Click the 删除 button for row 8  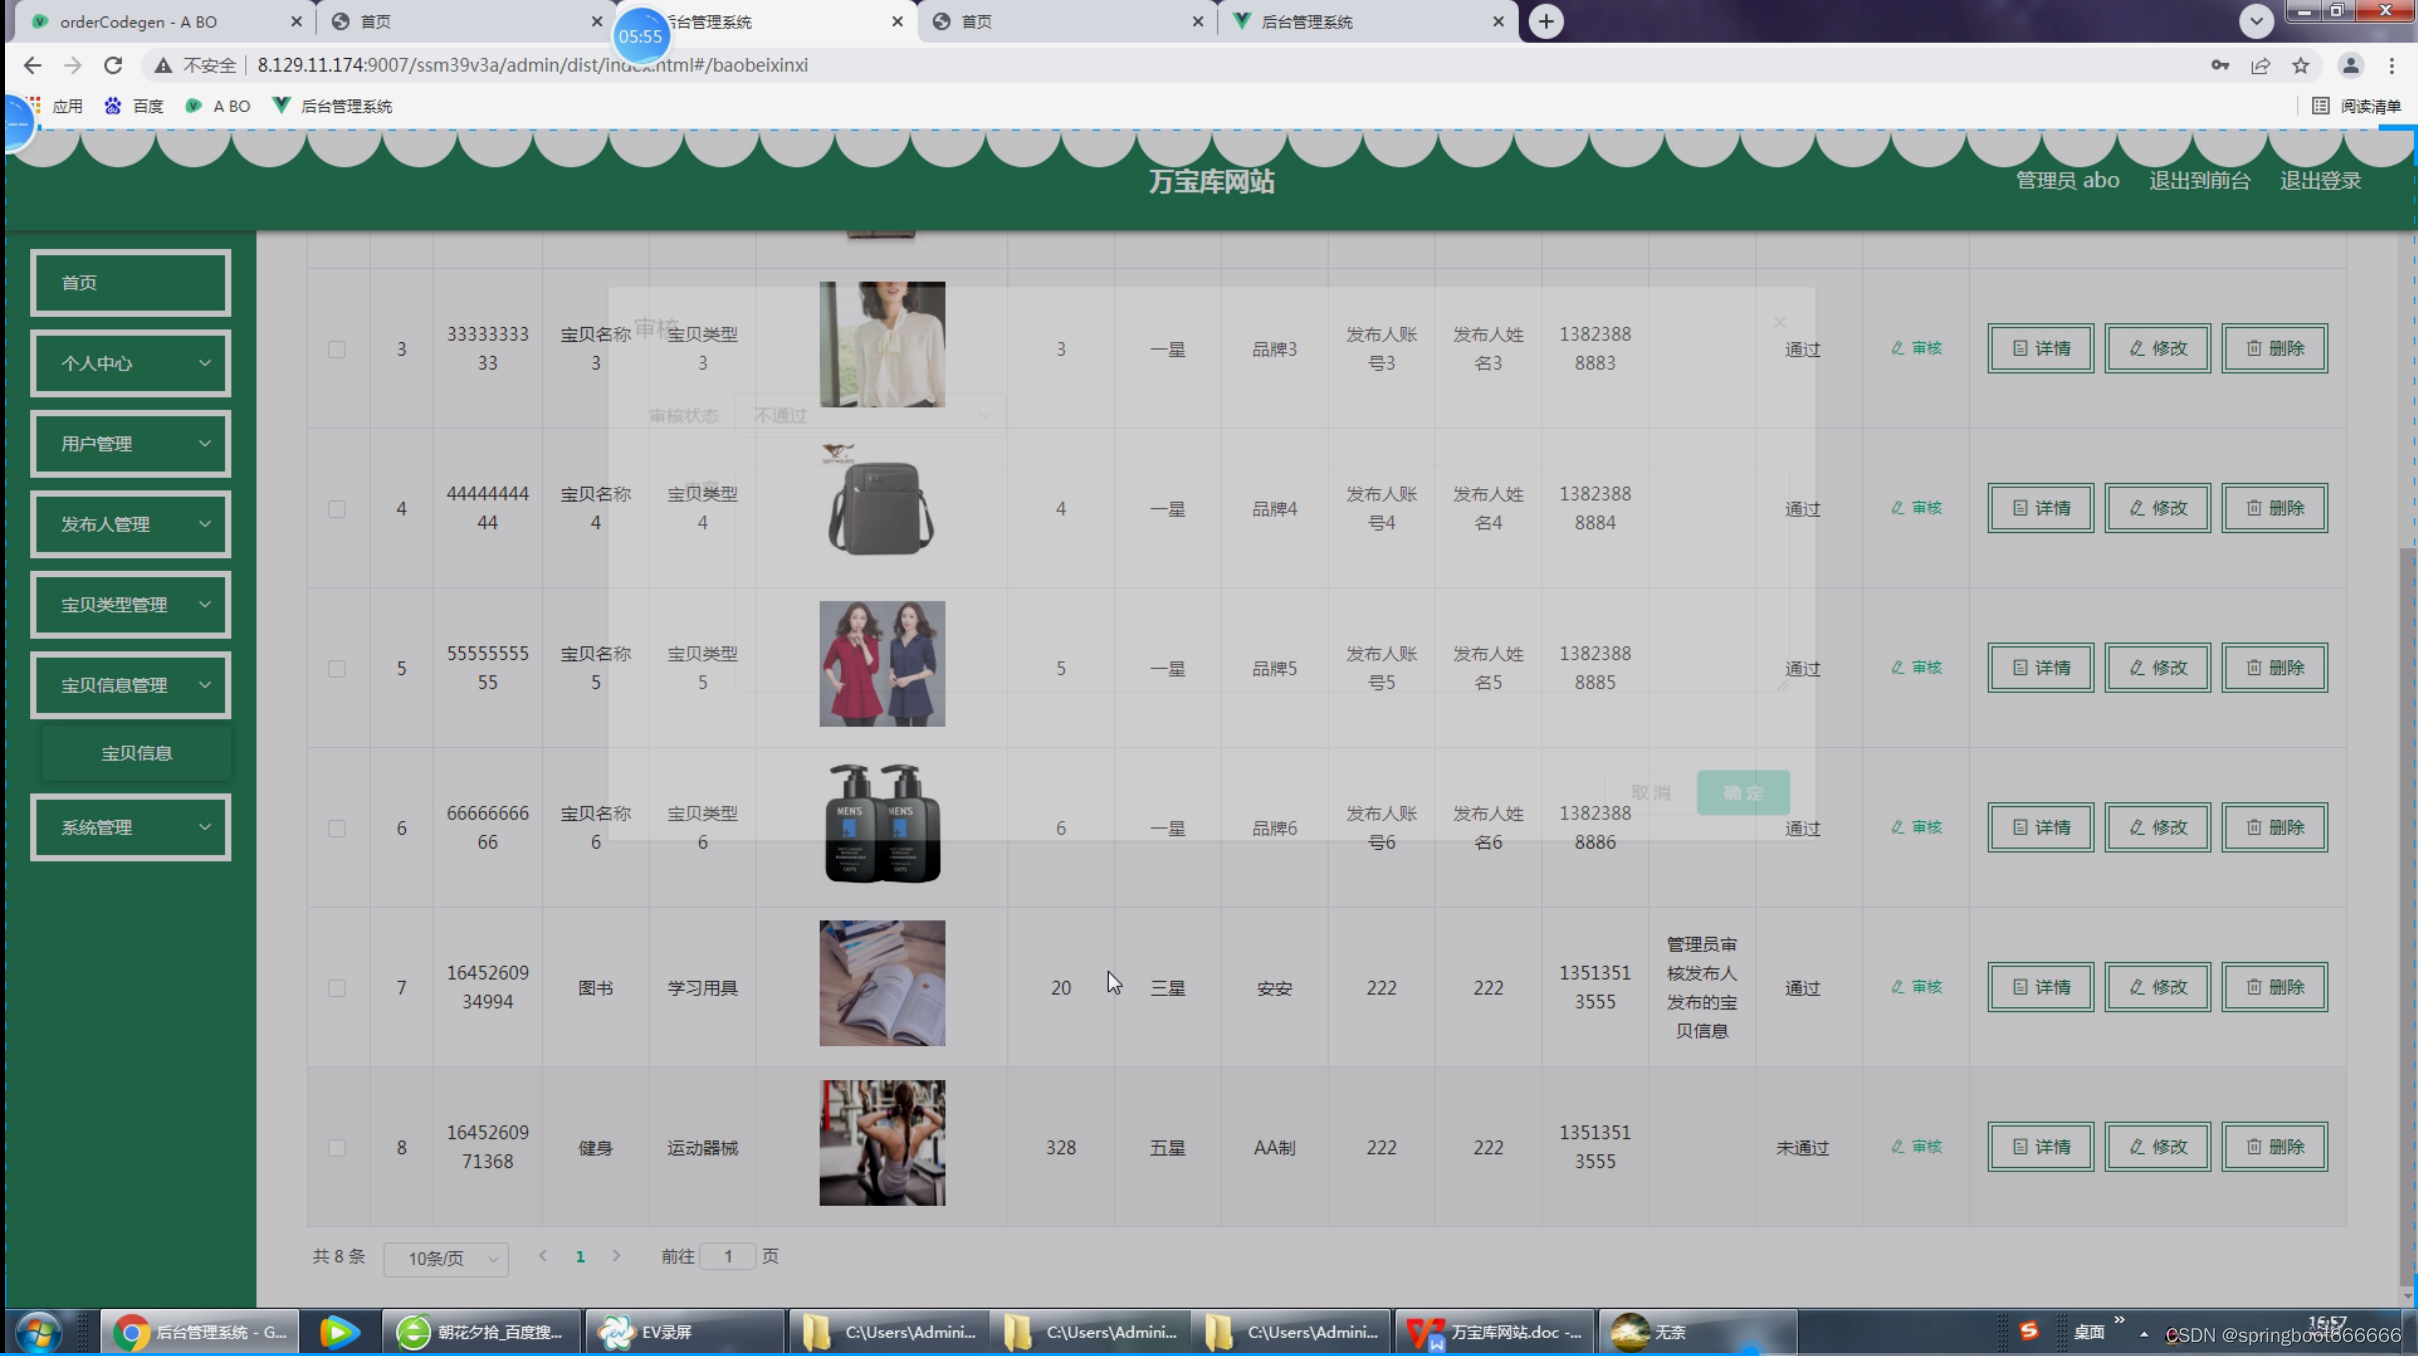click(2273, 1147)
